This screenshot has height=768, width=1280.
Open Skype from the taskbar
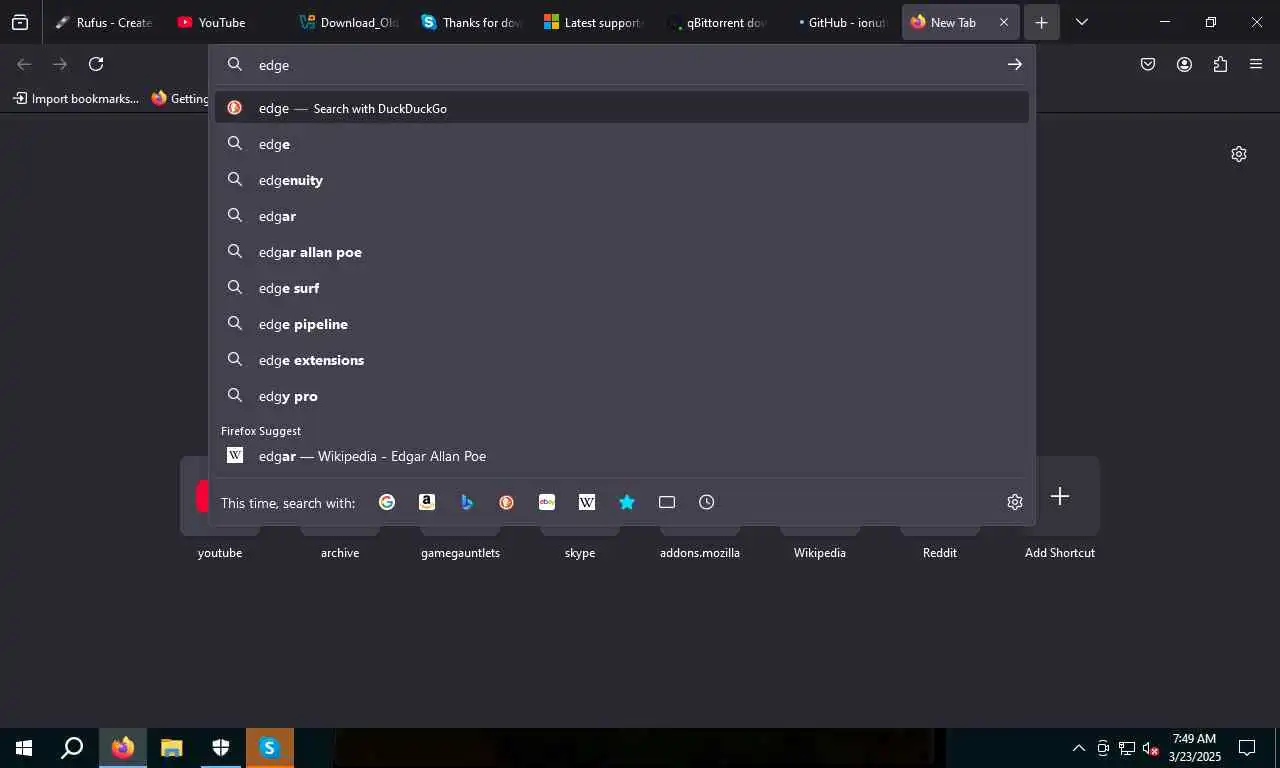tap(270, 748)
